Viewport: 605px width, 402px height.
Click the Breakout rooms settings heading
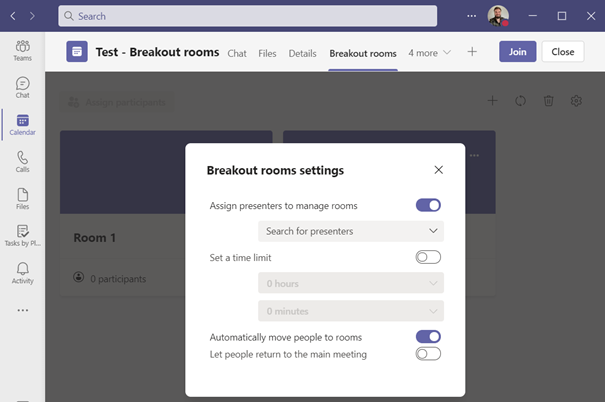click(275, 170)
